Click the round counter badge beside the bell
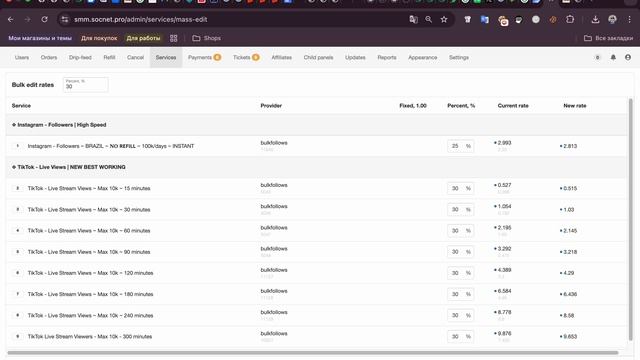Screen dimensions: 640x360 (x=598, y=58)
